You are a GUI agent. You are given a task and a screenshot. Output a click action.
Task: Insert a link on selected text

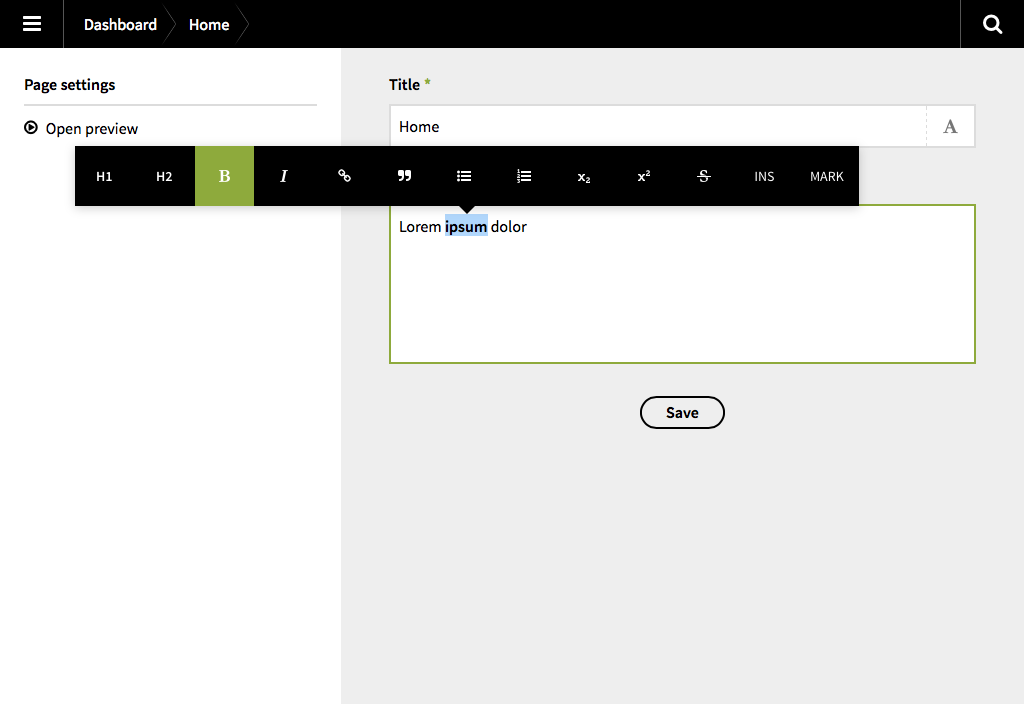tap(344, 176)
